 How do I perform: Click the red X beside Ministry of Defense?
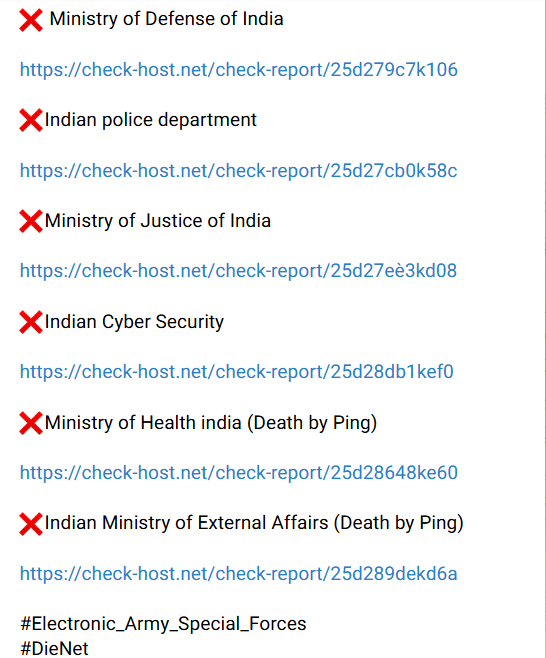coord(31,20)
